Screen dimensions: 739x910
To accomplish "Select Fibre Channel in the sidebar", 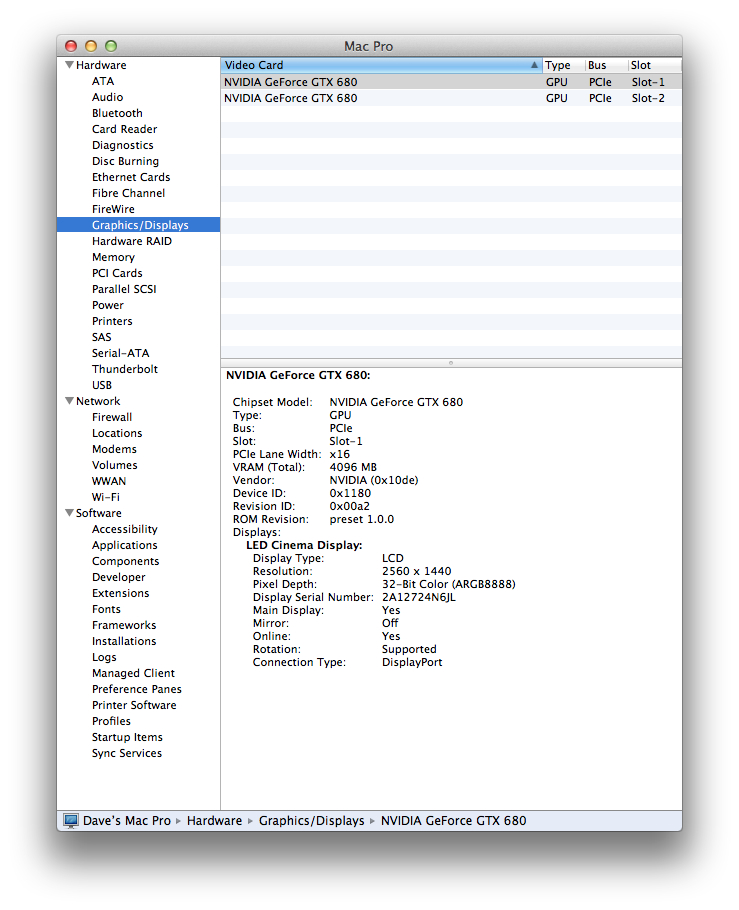I will [x=128, y=193].
